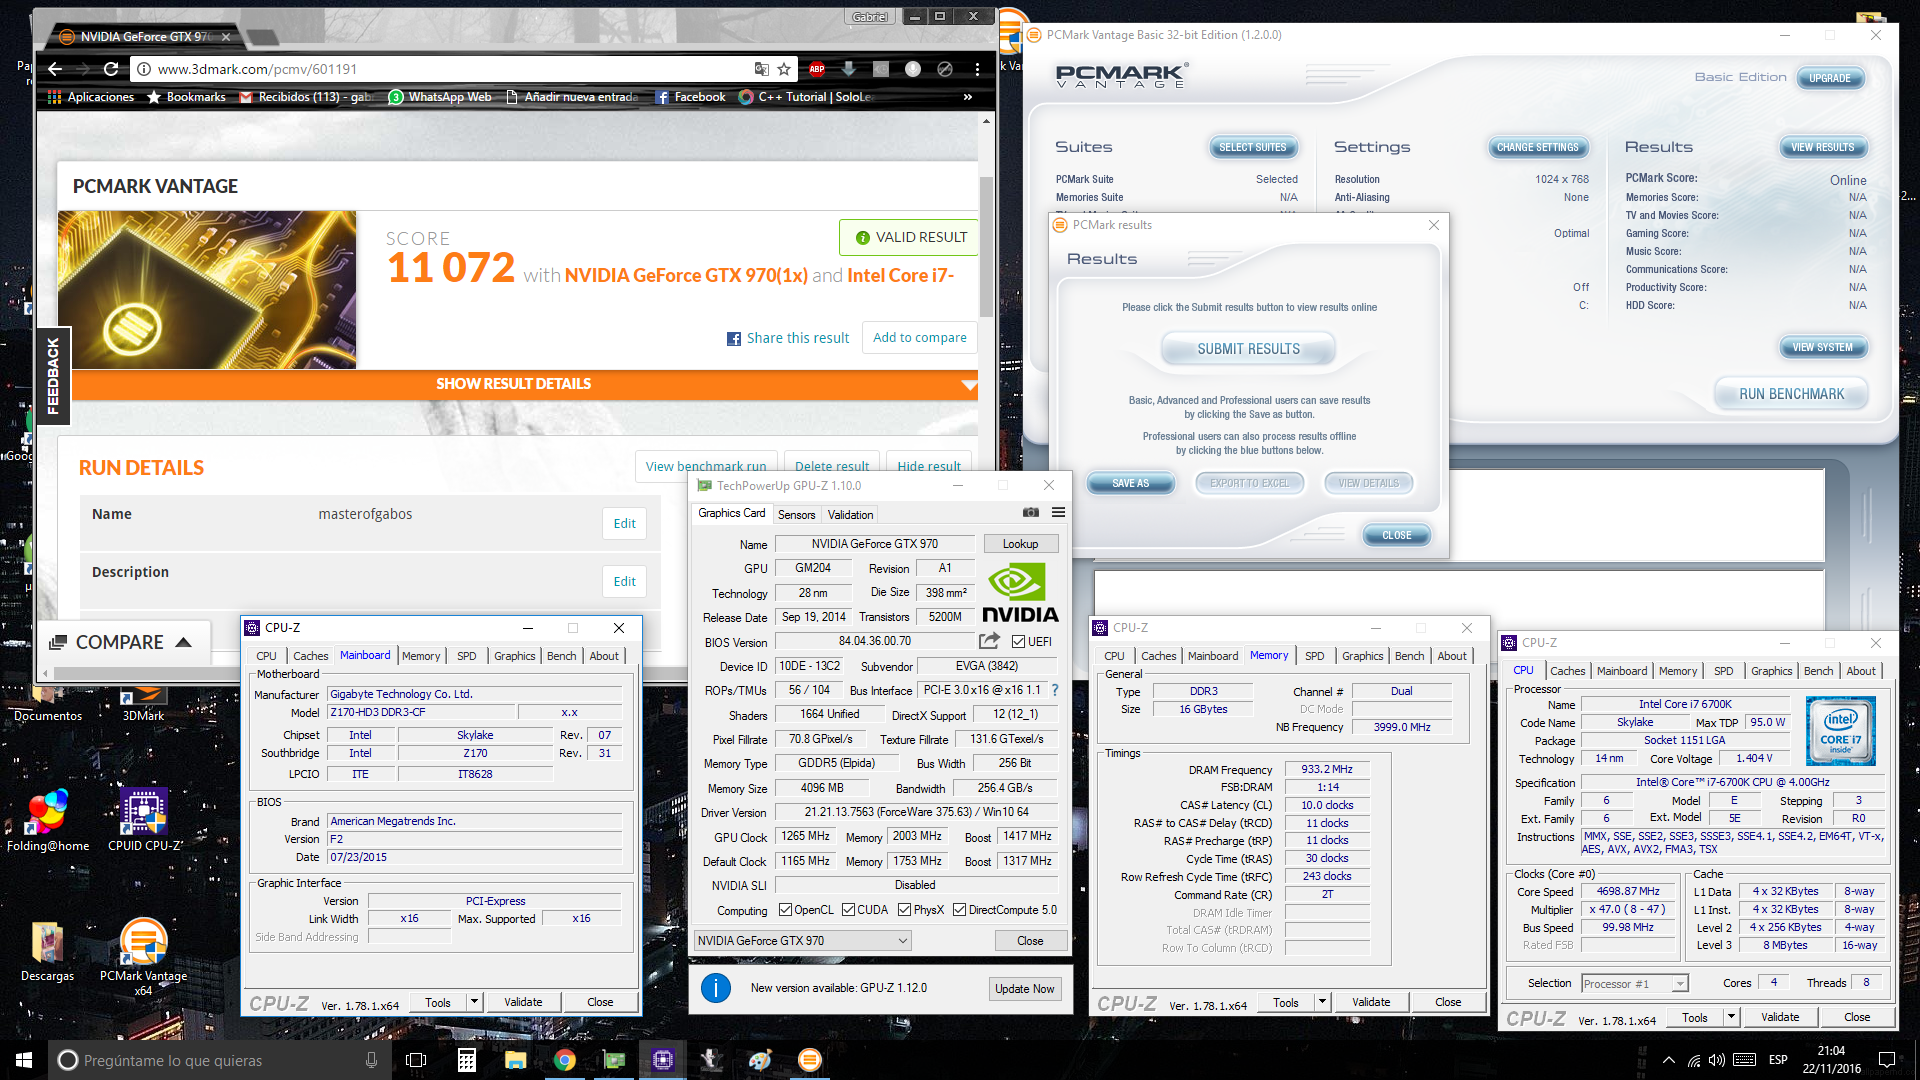Click SUBMIT RESULTS in PCMark results
1920x1080 pixels.
click(x=1248, y=349)
